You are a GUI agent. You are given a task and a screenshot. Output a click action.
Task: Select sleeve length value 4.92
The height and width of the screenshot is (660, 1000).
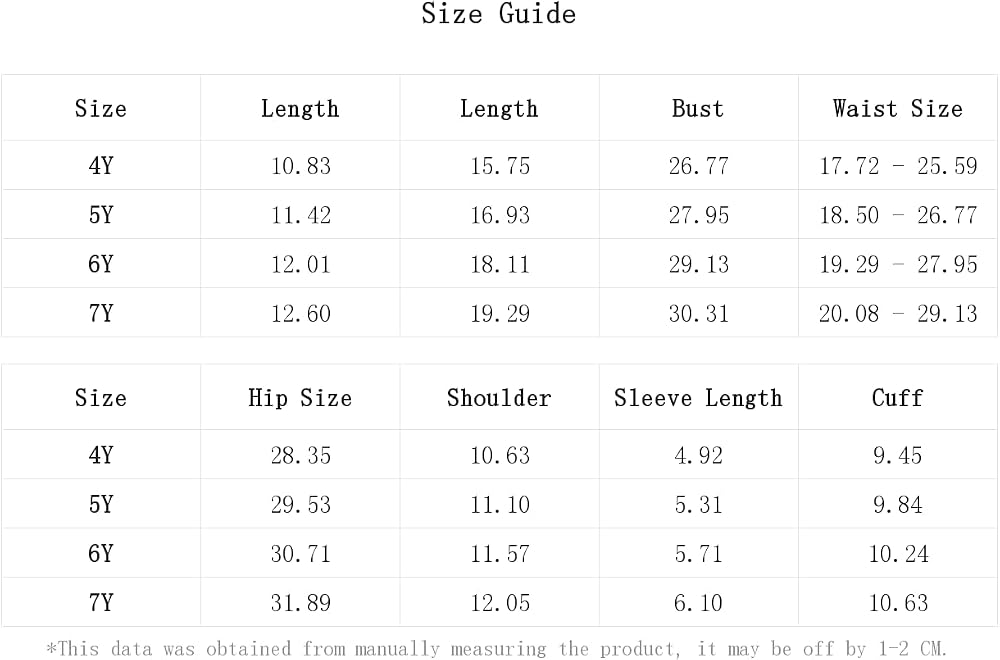coord(698,455)
